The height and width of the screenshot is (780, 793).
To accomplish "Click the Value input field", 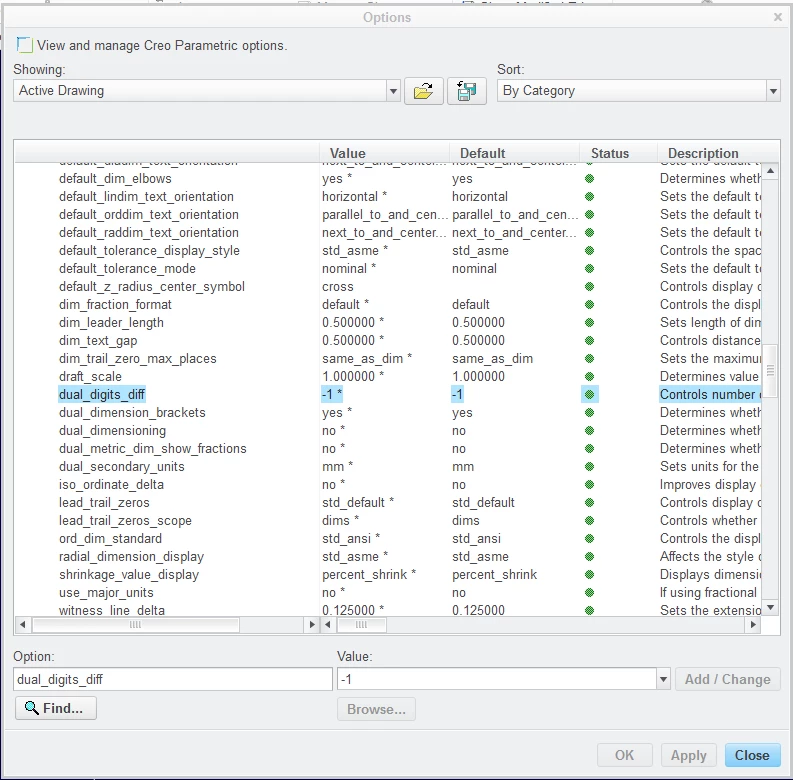I will tap(497, 679).
